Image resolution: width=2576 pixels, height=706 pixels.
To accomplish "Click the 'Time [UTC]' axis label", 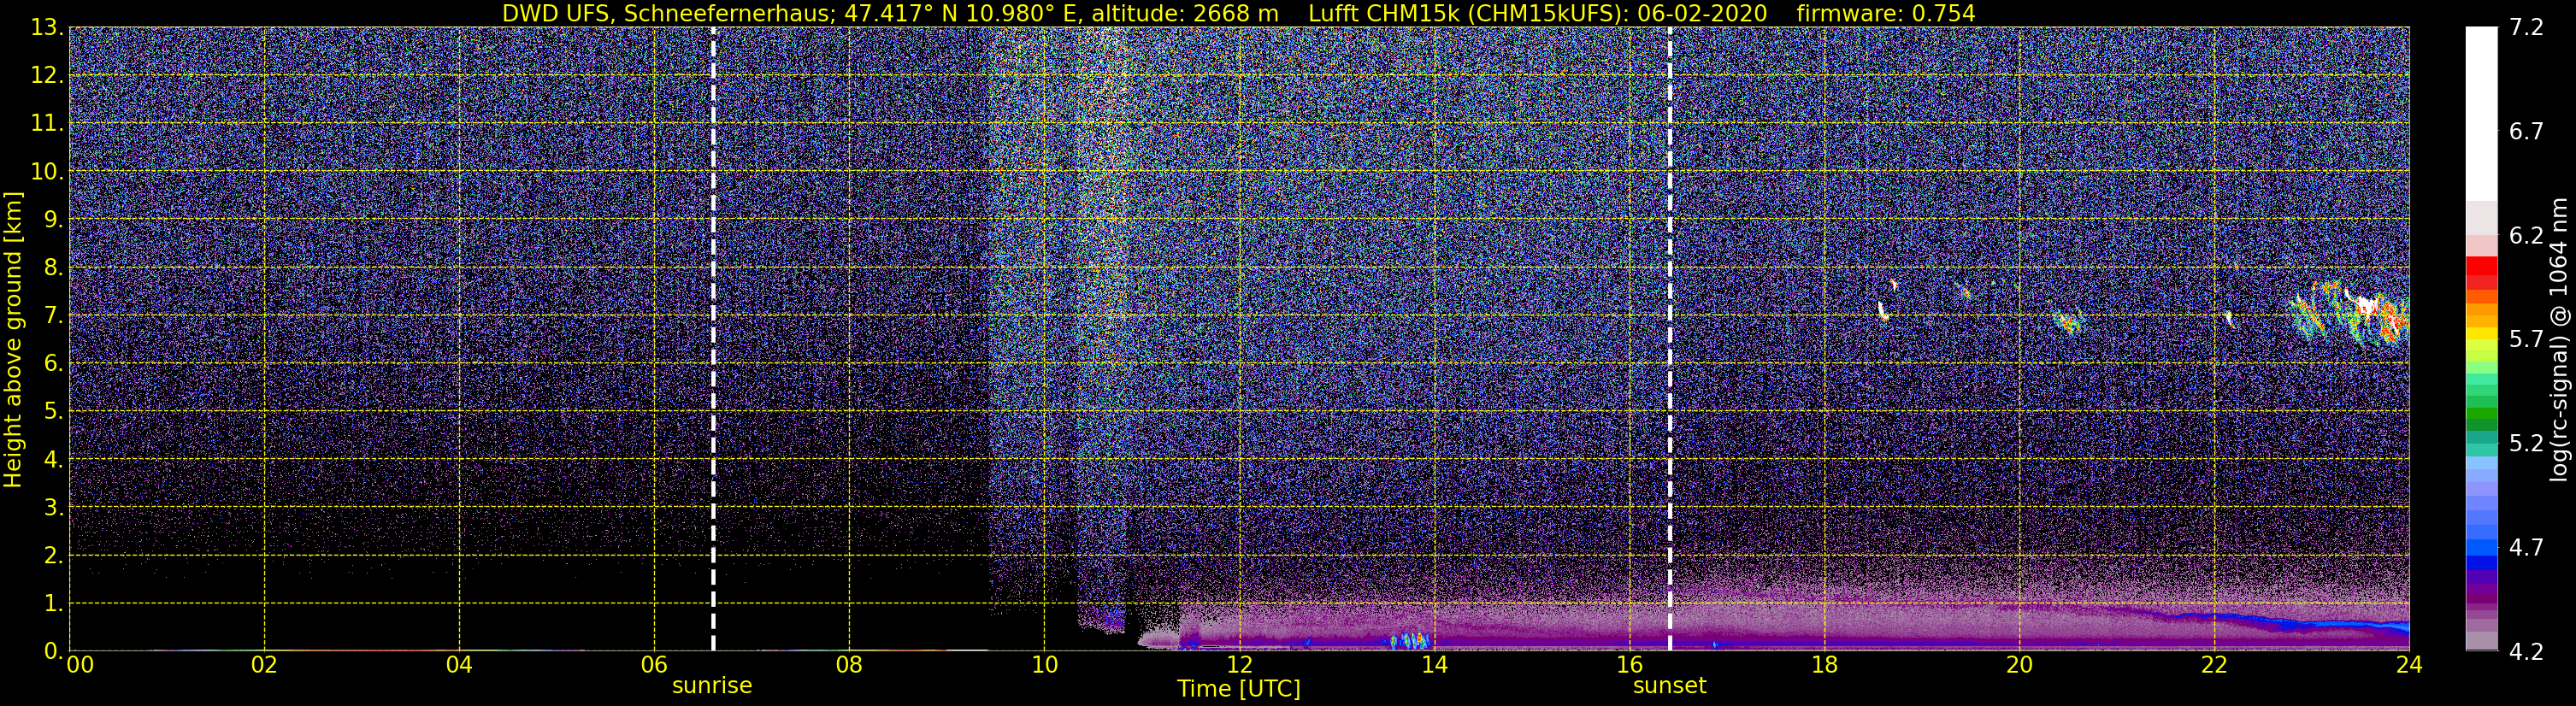I will (1239, 689).
